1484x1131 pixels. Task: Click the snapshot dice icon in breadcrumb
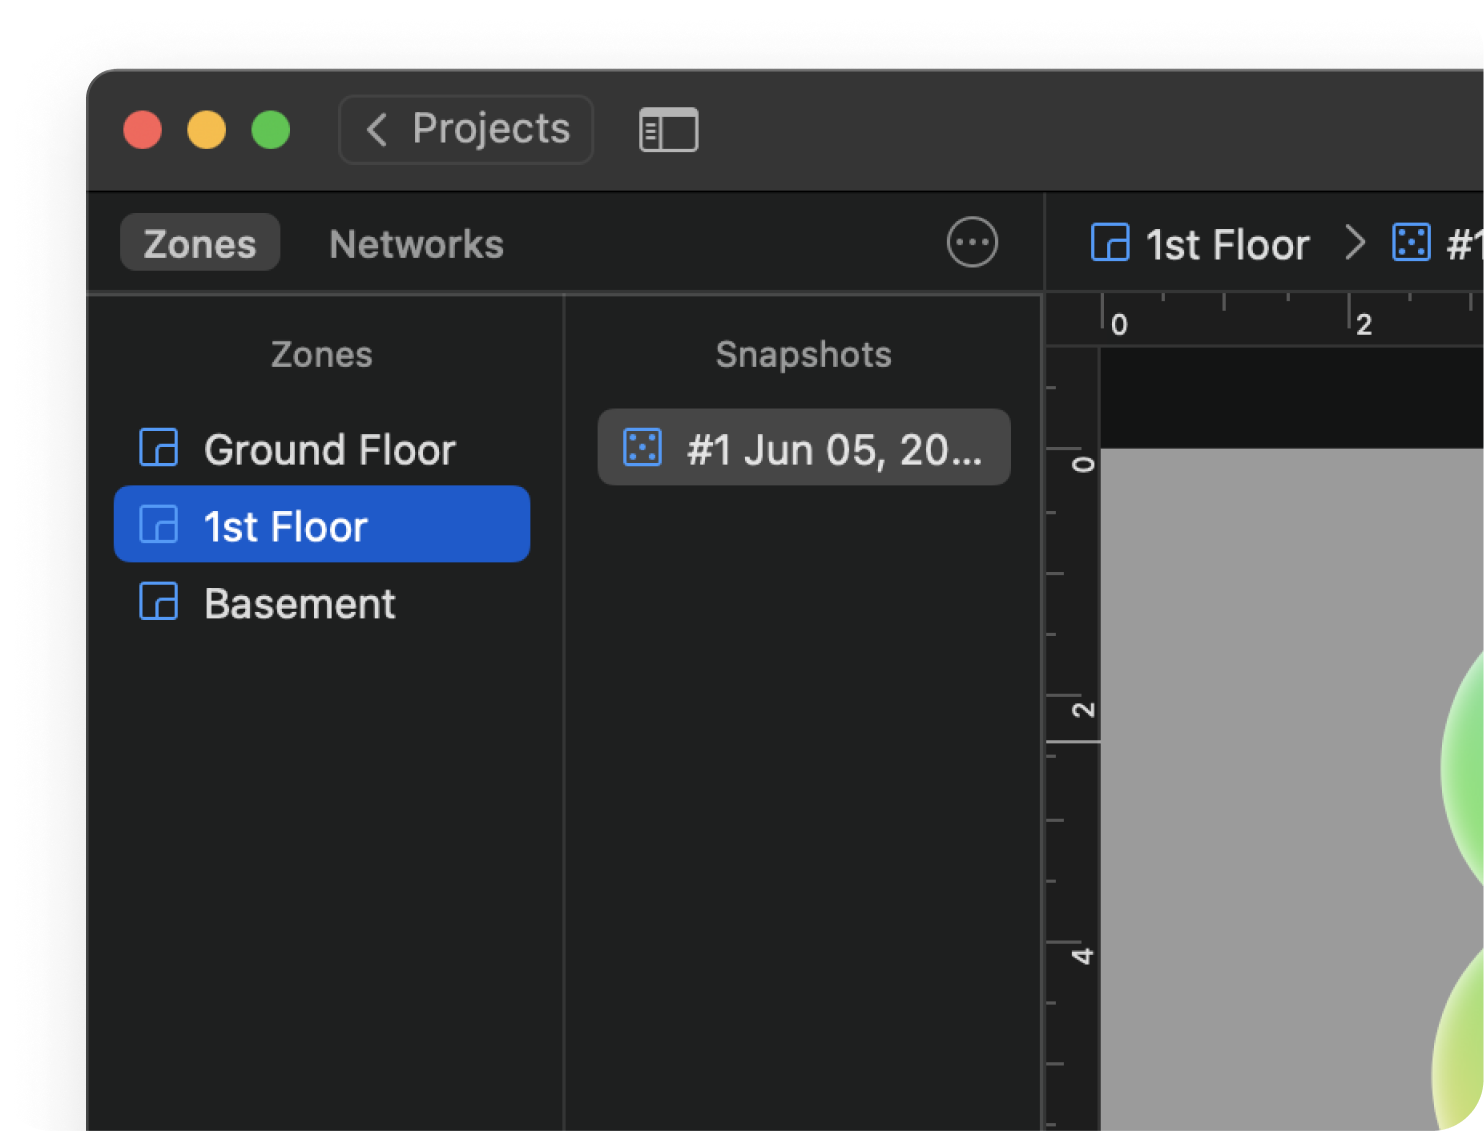point(1411,243)
